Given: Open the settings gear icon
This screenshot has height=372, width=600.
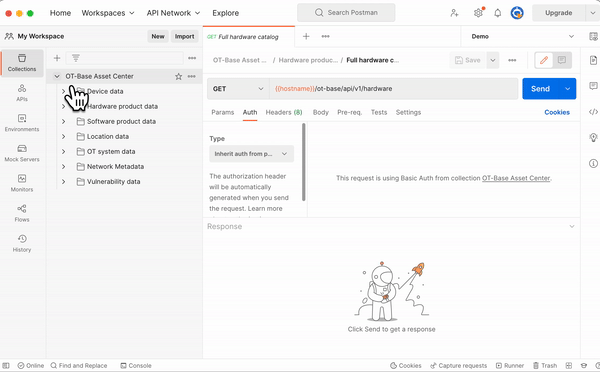Looking at the screenshot, I should pos(478,13).
